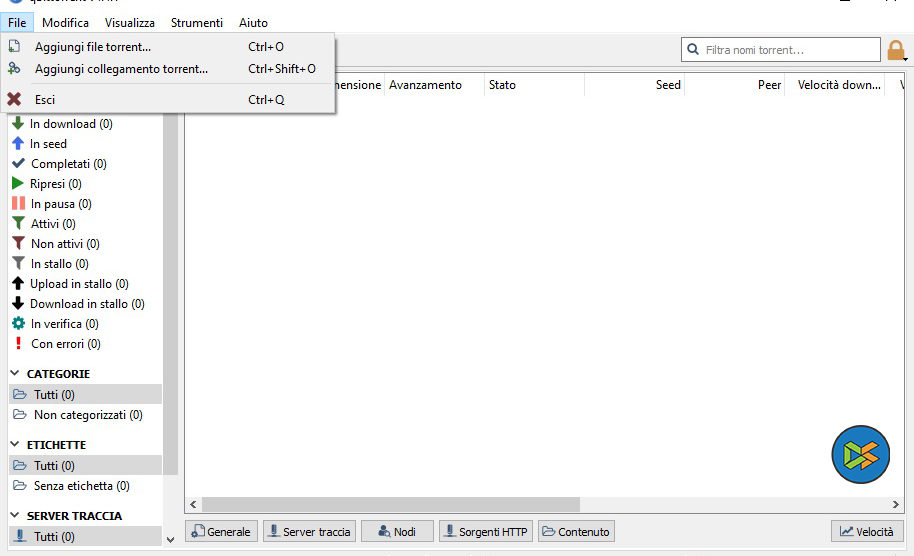The image size is (914, 556).
Task: Open the Strumenti menu
Action: 196,23
